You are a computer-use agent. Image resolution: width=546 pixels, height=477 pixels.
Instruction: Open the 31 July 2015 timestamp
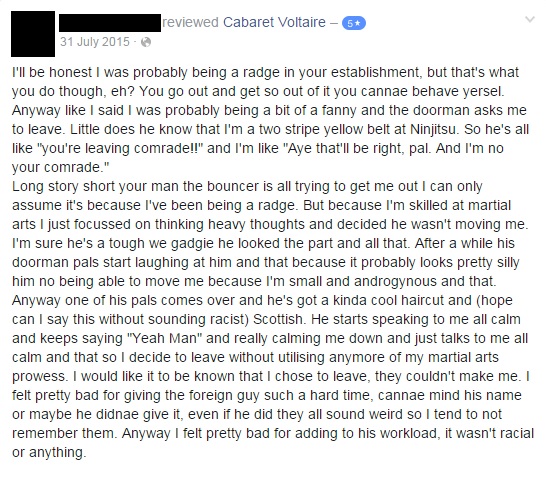point(95,42)
